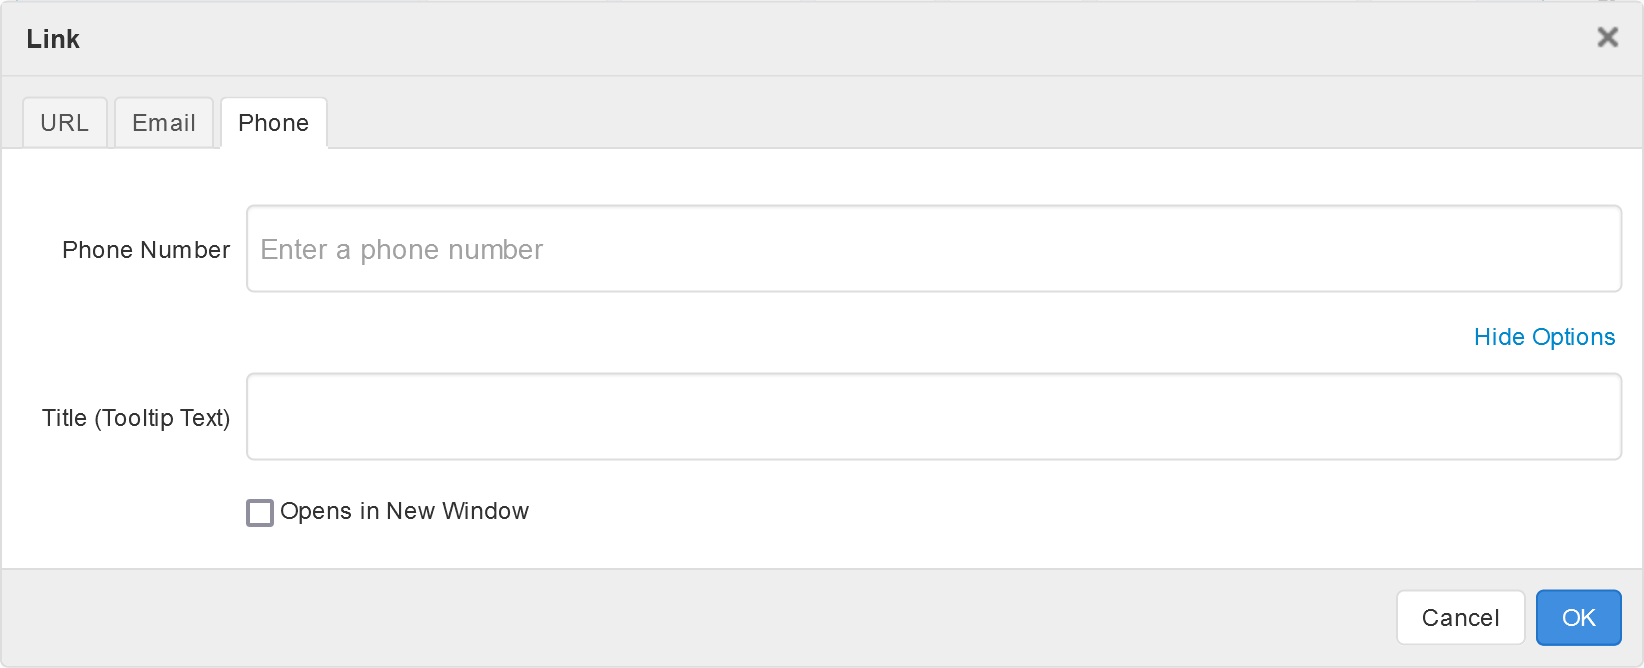Screen dimensions: 1644x668
Task: Switch to the URL tab
Action: coord(65,123)
